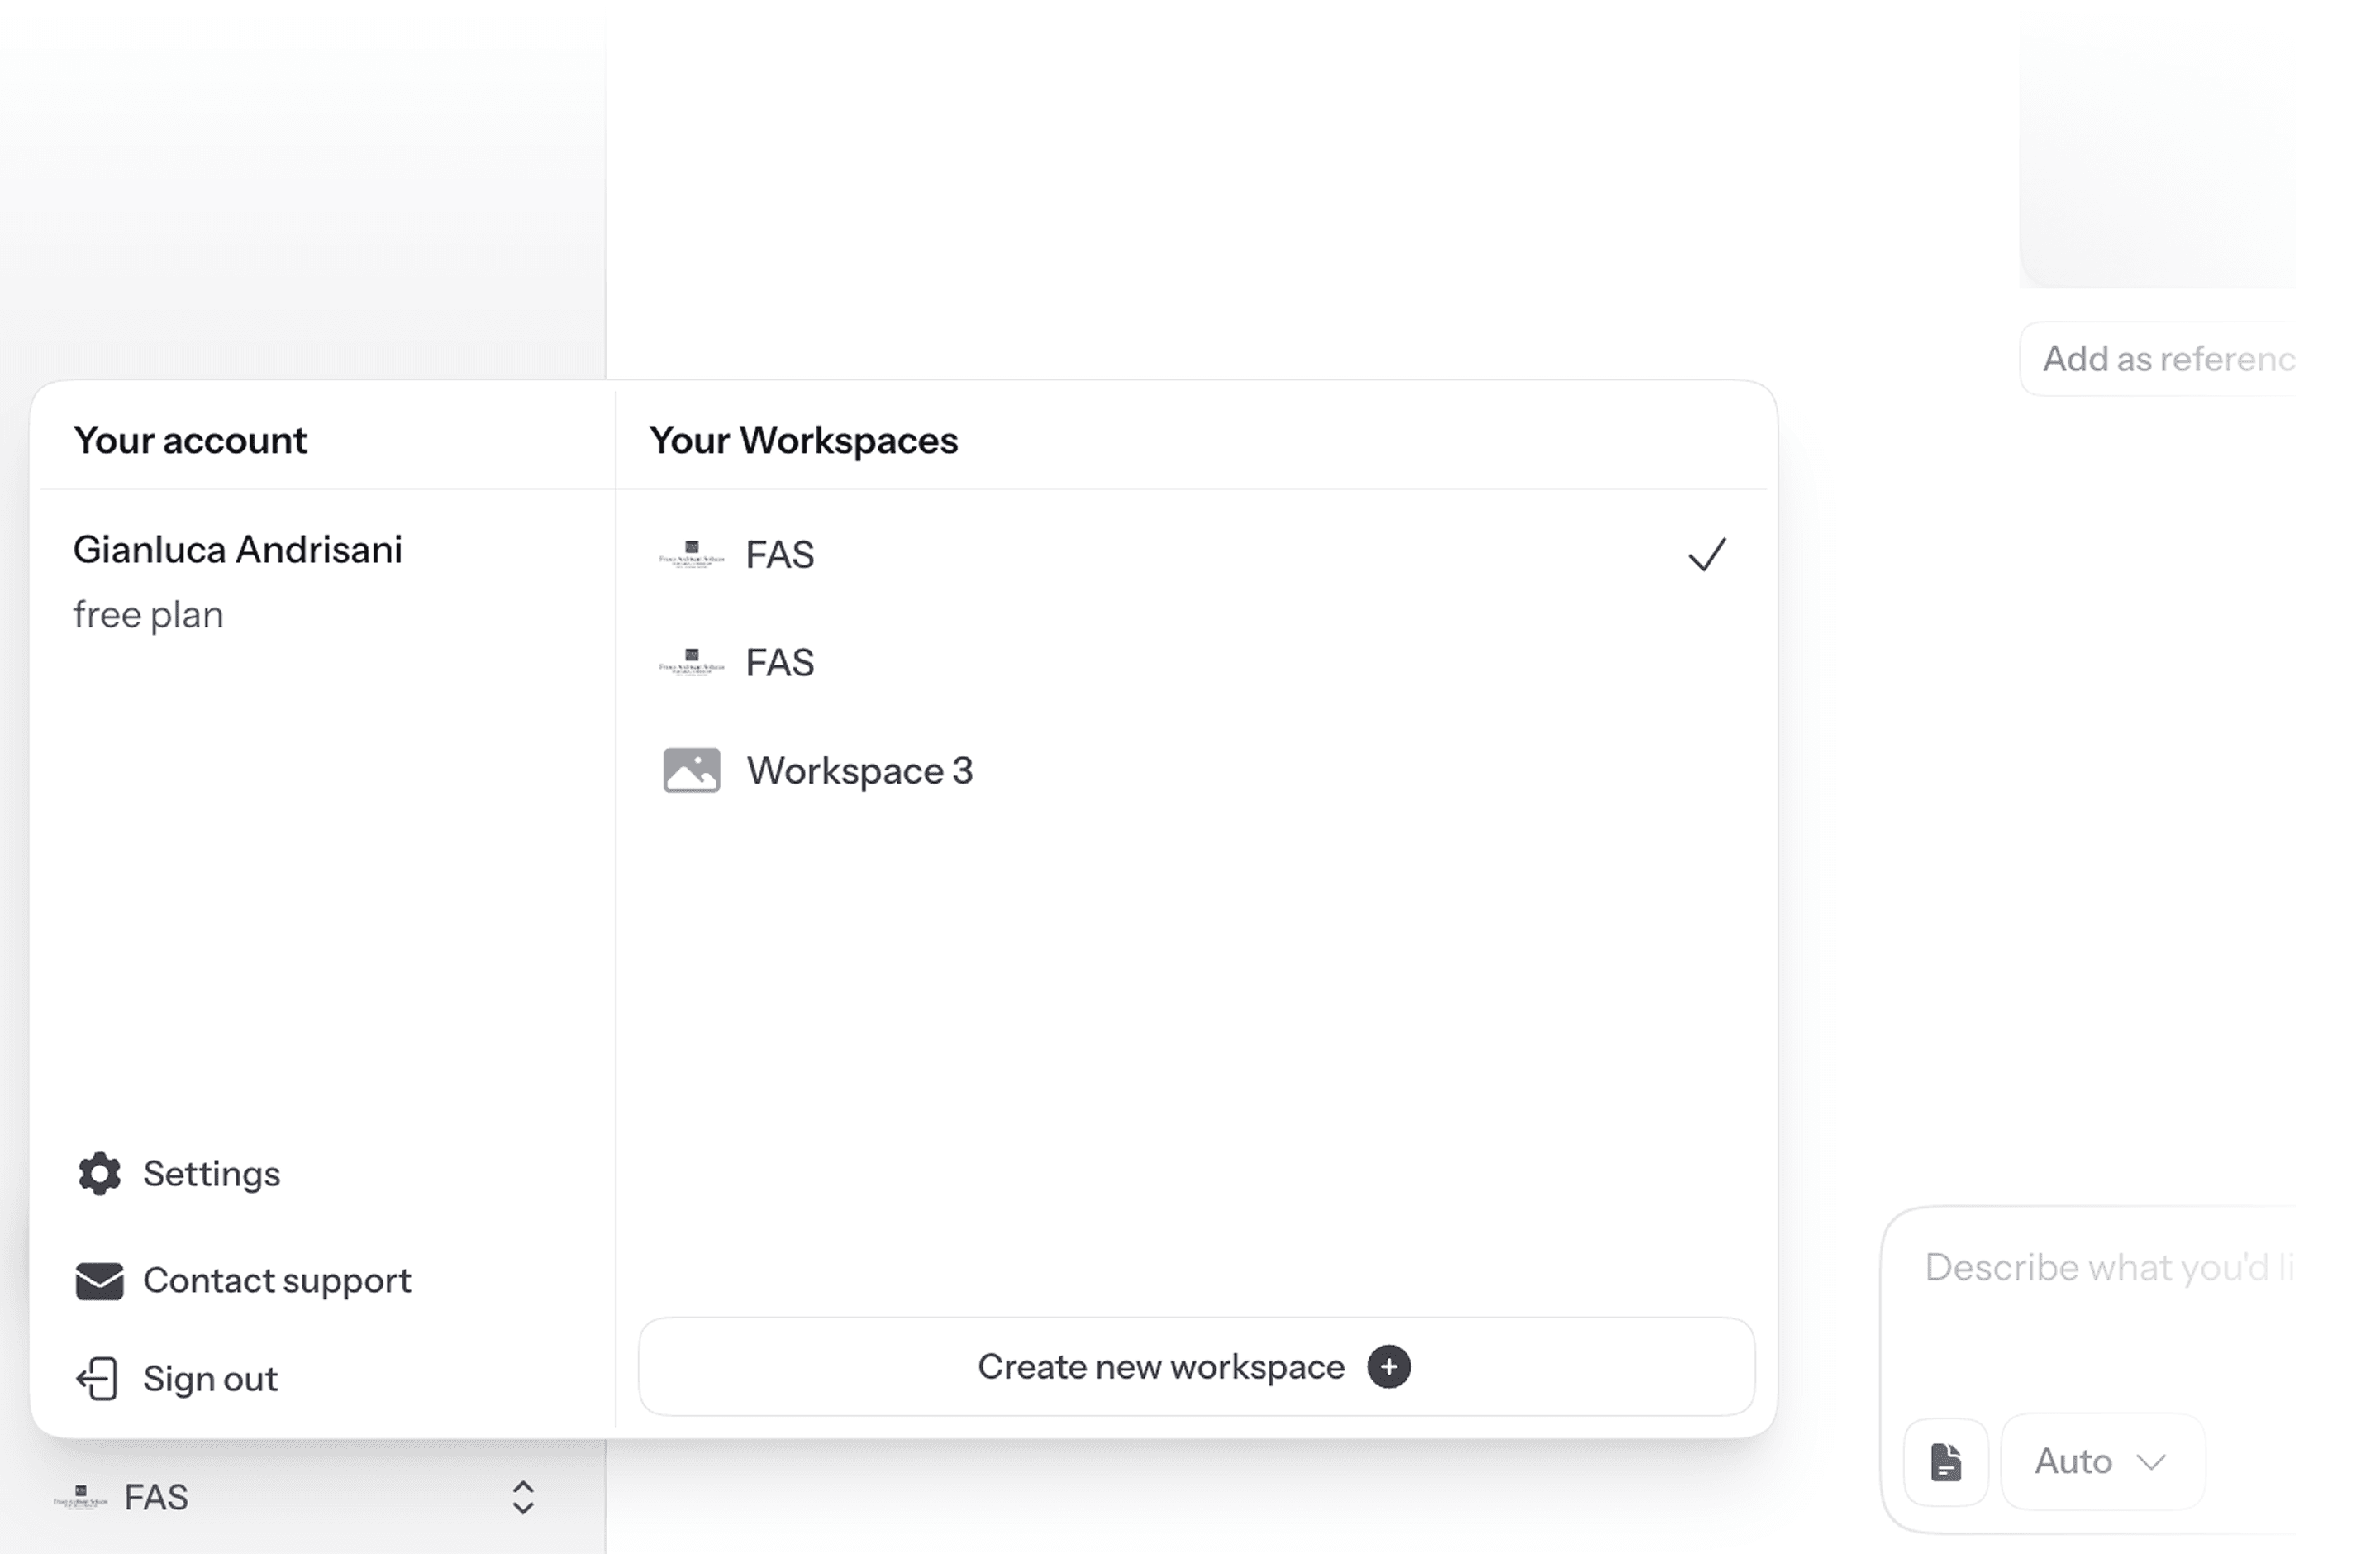Click the logo of the first FAS workspace

tap(692, 554)
